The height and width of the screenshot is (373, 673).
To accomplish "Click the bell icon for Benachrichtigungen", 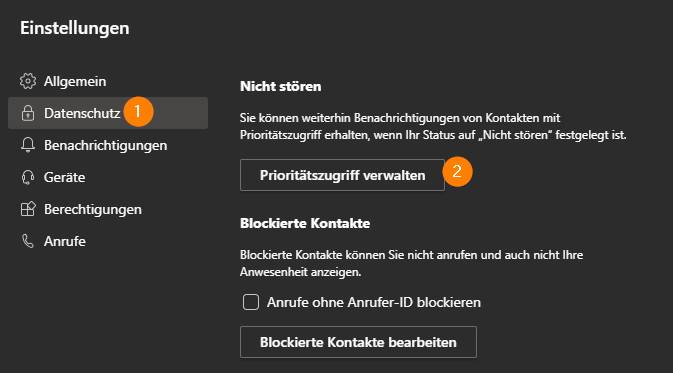I will (28, 145).
